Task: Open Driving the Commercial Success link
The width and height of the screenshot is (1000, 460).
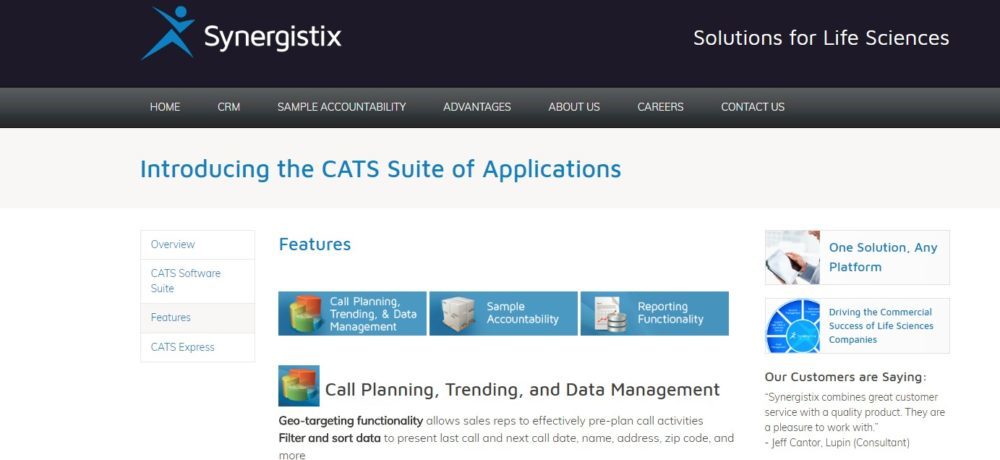Action: pos(881,326)
